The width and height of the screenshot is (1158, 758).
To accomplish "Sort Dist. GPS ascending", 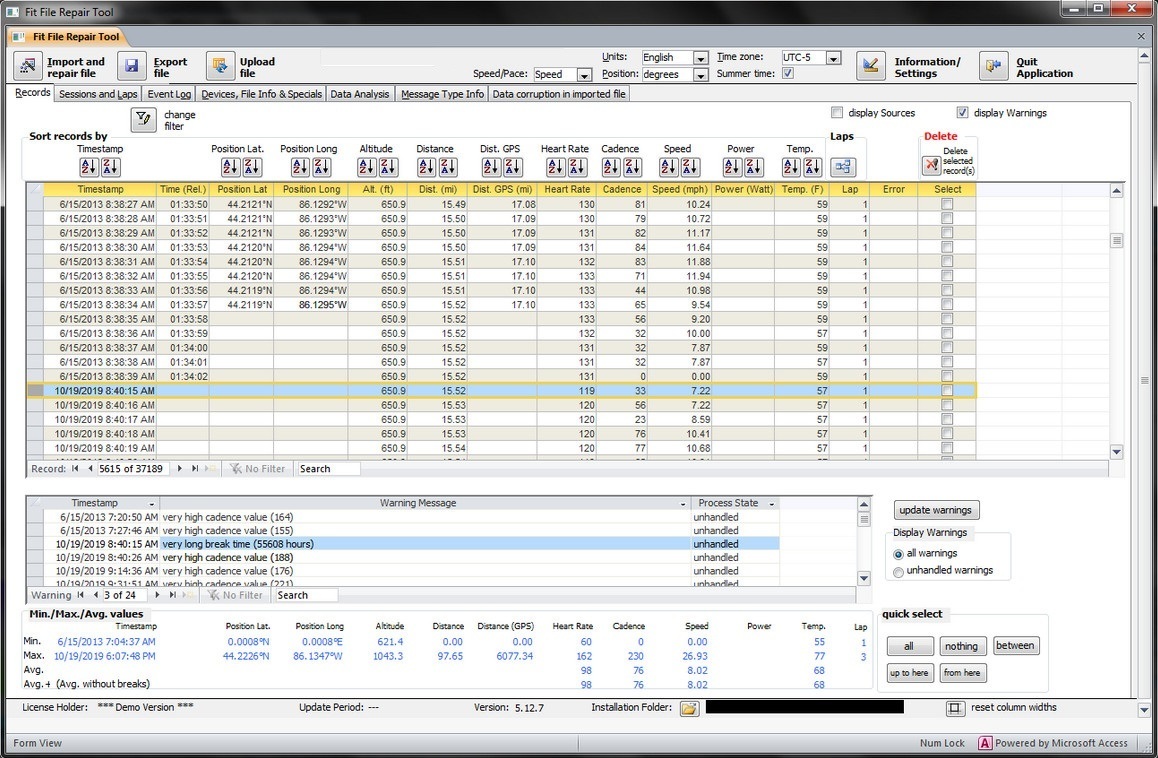I will click(491, 167).
